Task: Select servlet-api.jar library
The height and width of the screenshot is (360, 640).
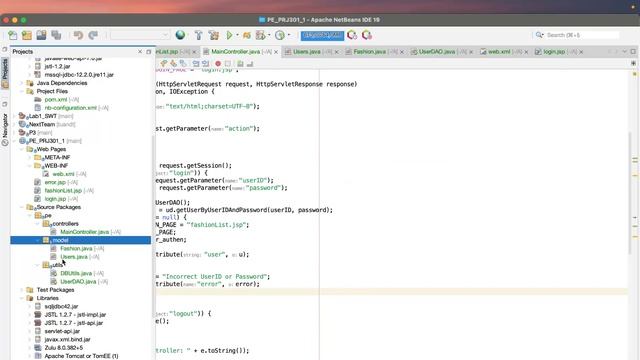Action: (62, 331)
